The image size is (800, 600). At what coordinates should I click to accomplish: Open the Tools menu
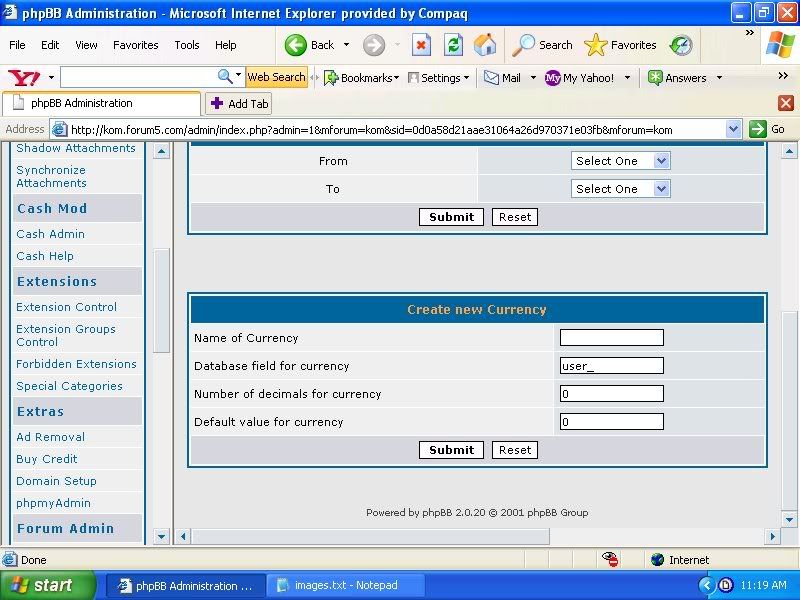tap(187, 45)
